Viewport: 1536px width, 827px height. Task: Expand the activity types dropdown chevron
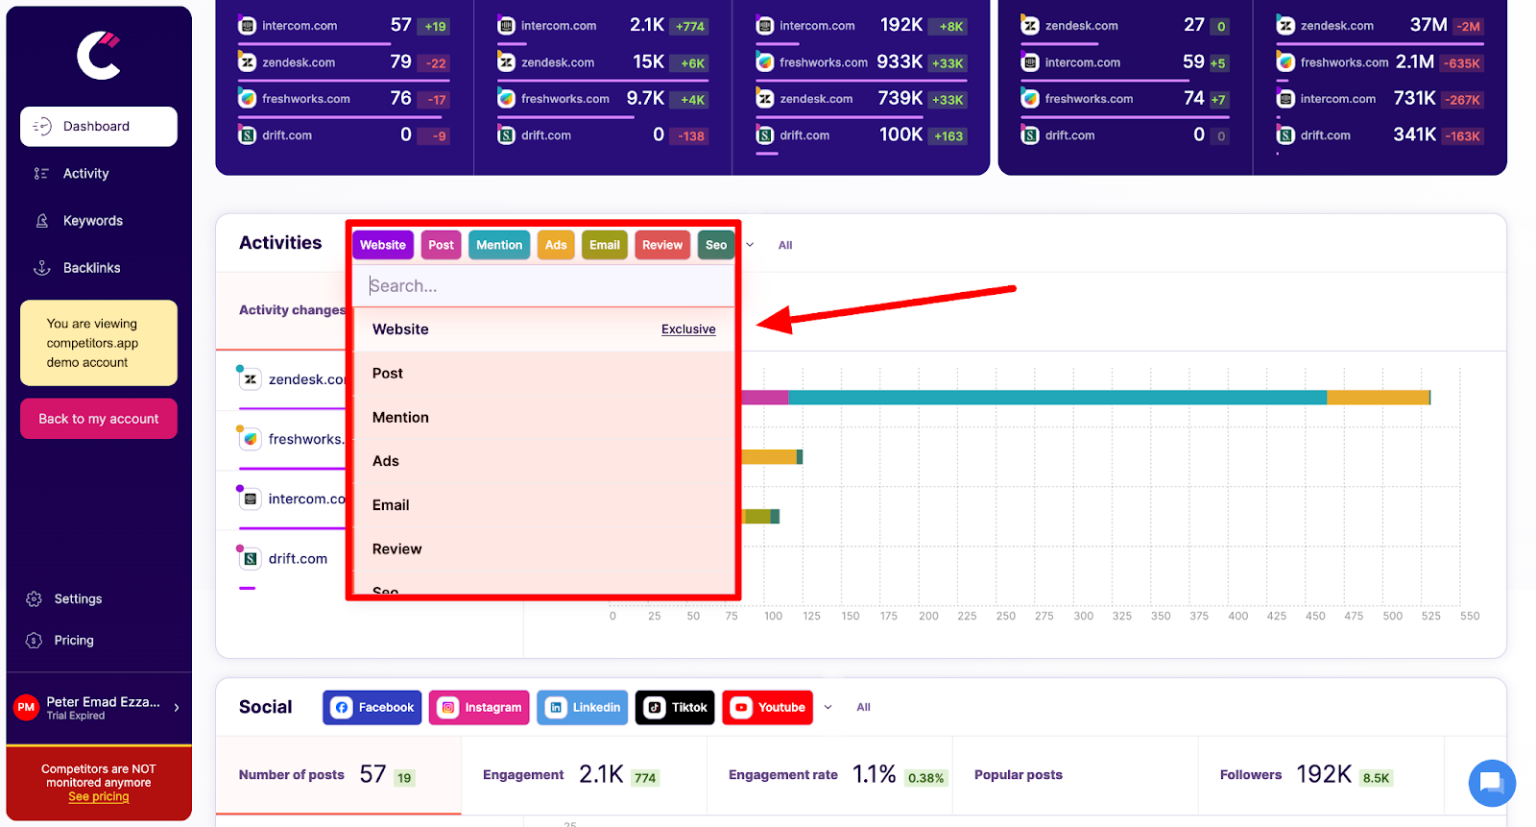pos(749,244)
